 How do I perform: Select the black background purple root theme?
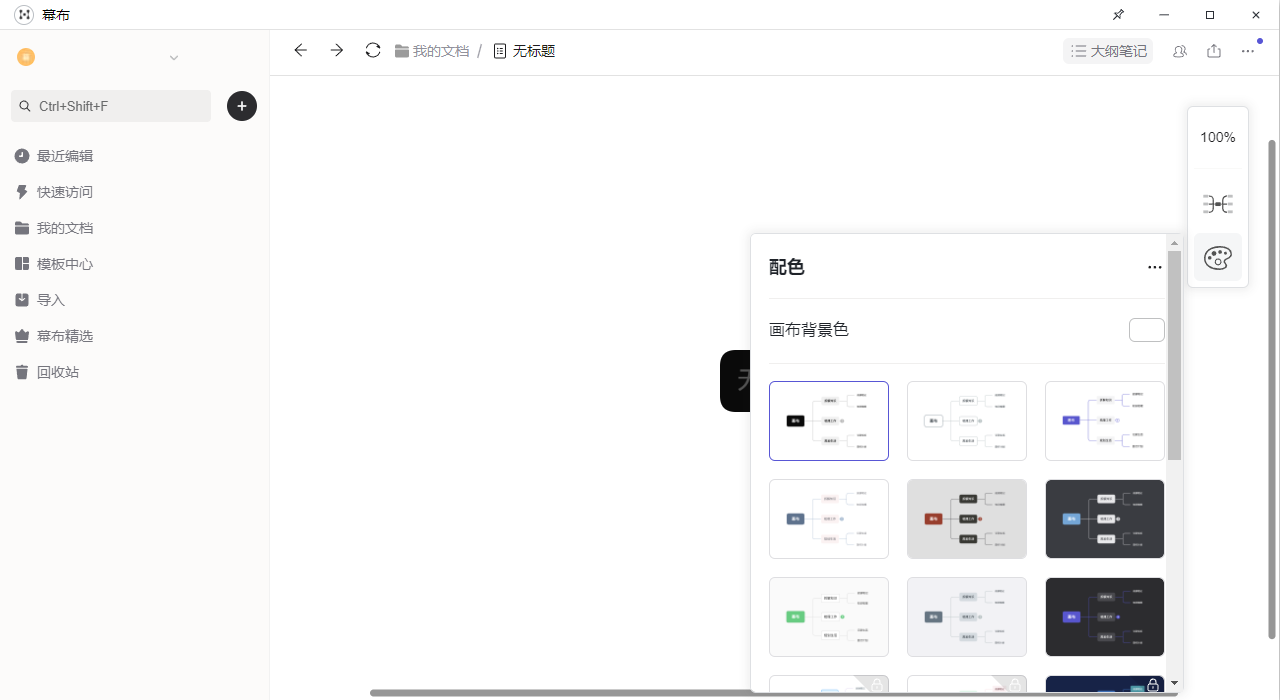pyautogui.click(x=1105, y=617)
